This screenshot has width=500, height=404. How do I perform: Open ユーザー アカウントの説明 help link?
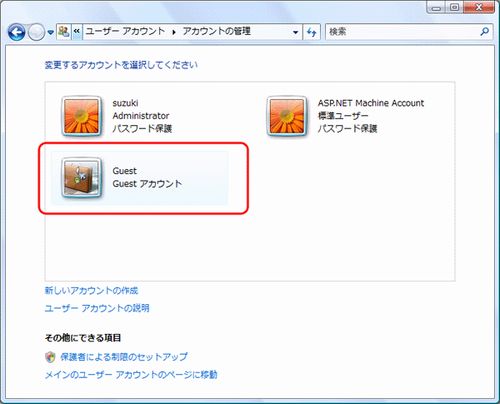(x=97, y=308)
